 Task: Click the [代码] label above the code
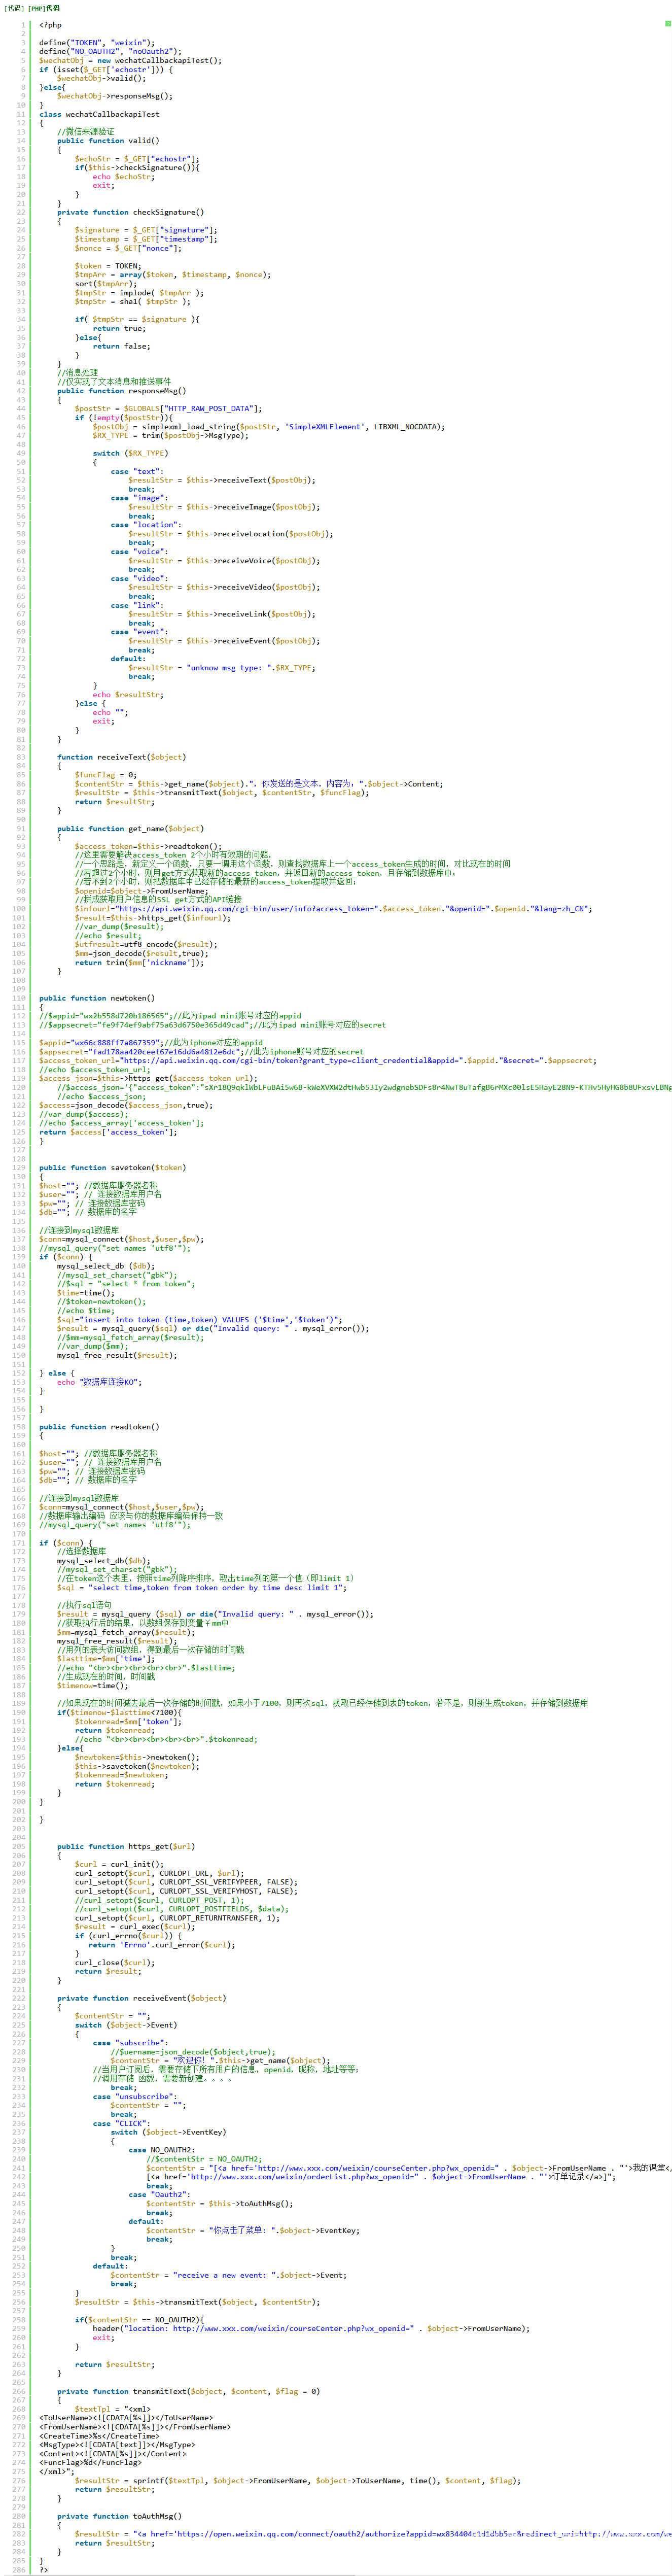14,8
